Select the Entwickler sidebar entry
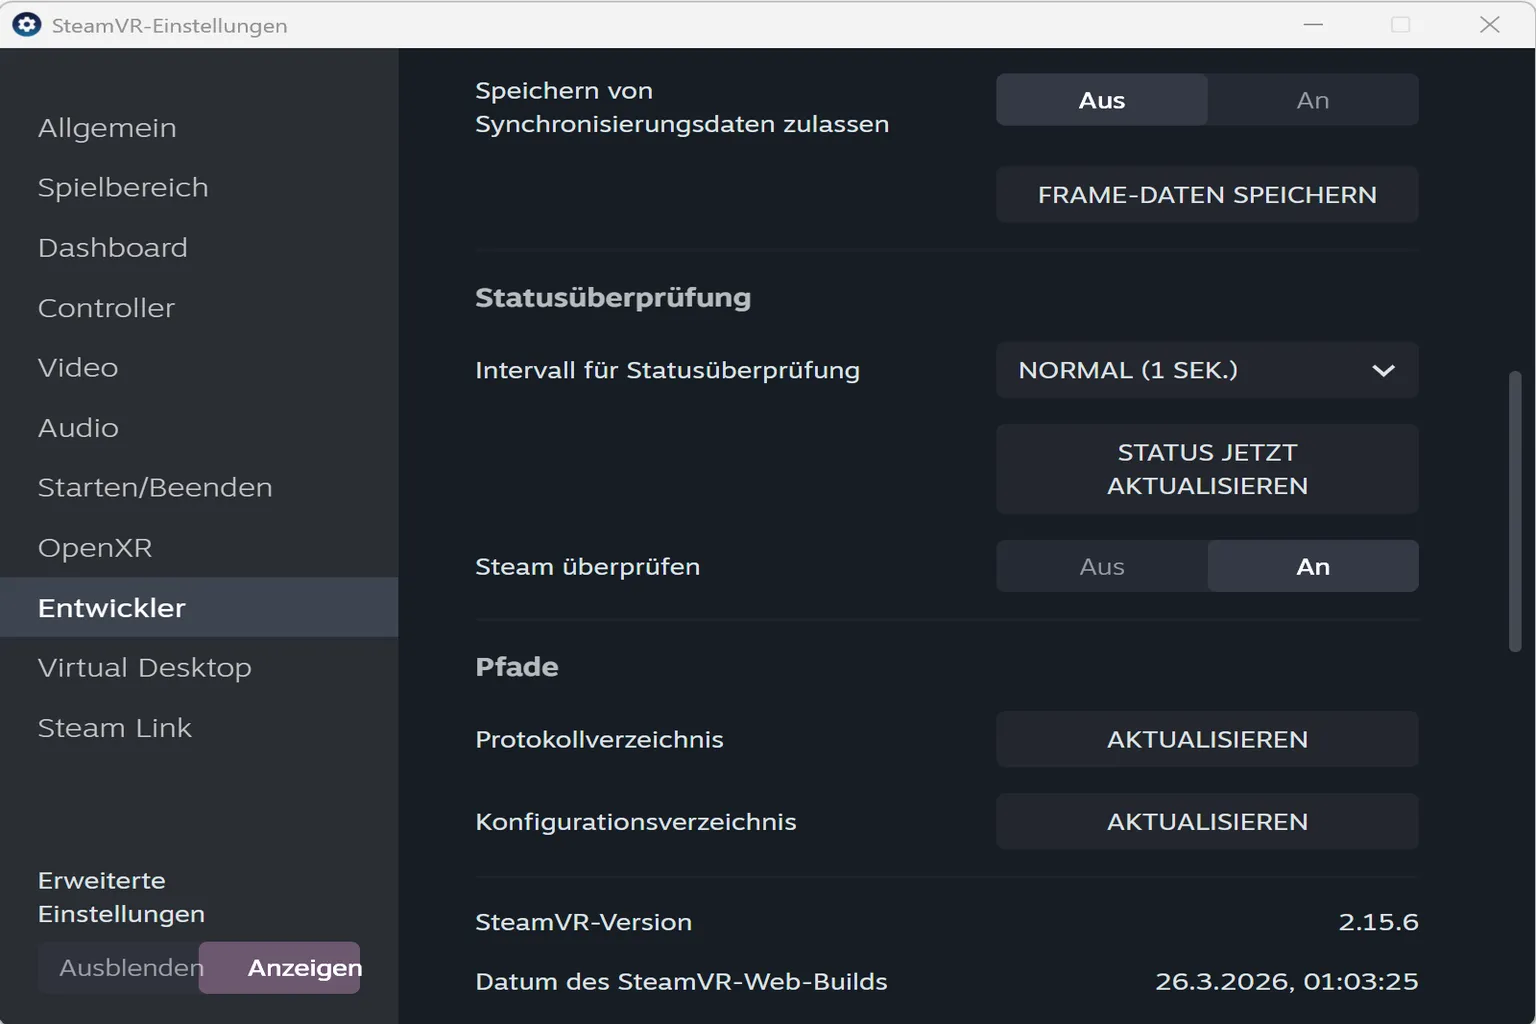 pos(199,607)
